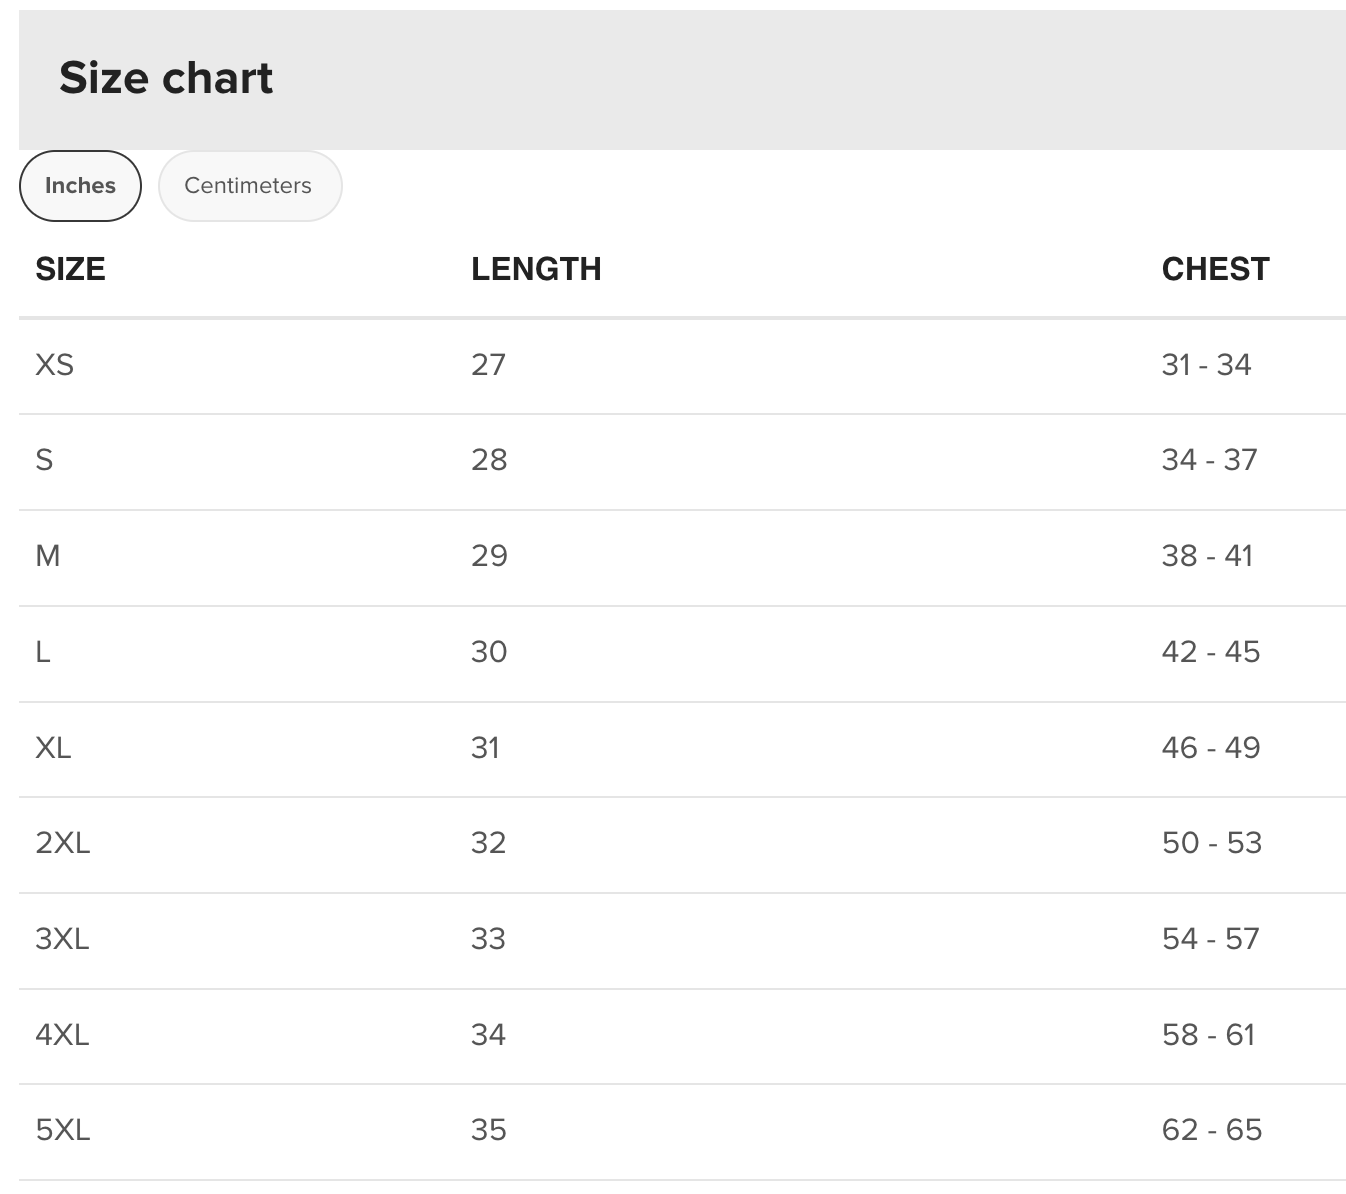Click the SIZE column header
Screen dimensions: 1346x1194
(70, 269)
